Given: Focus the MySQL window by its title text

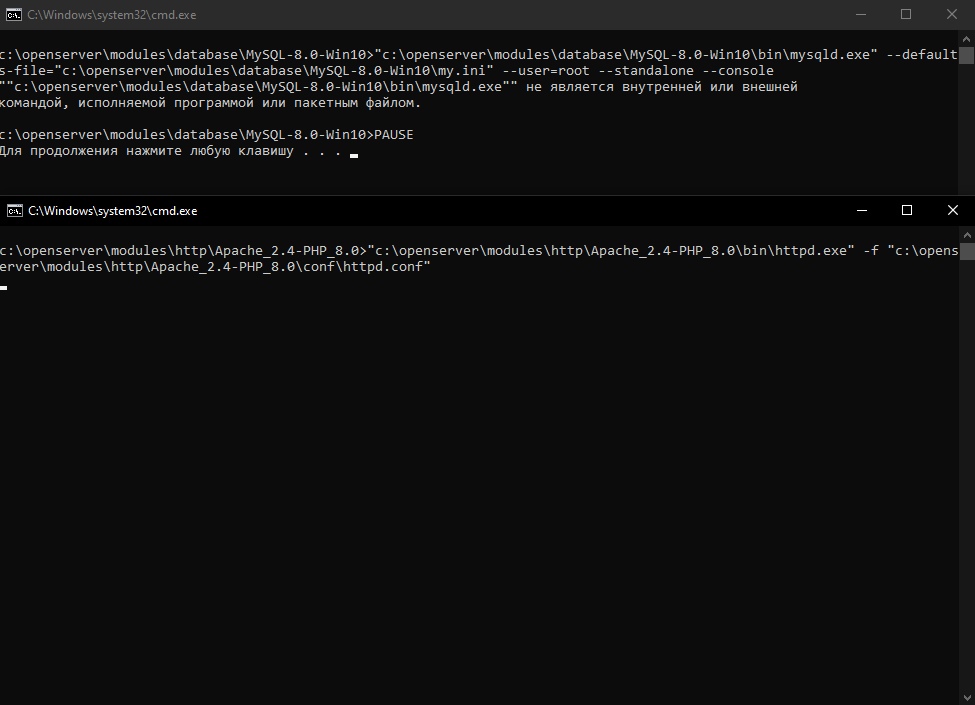Looking at the screenshot, I should pos(112,14).
